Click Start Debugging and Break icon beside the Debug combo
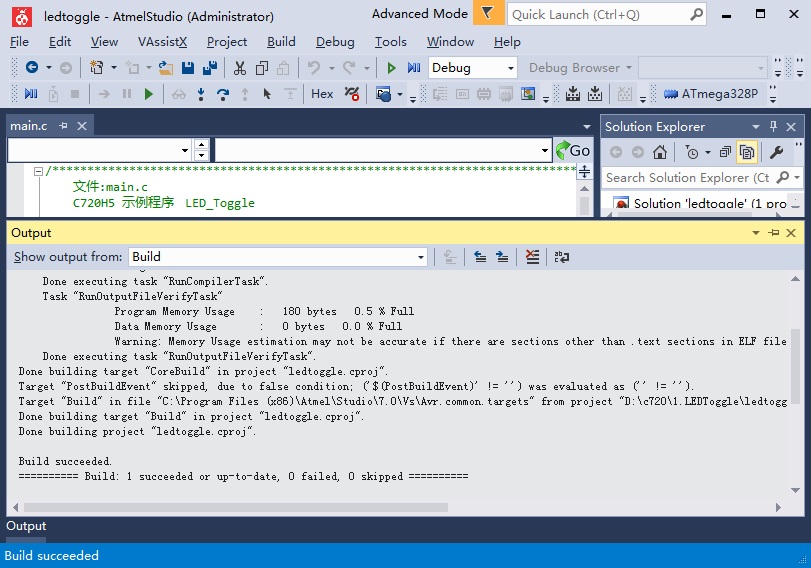Screen dimensions: 811x568 (414, 68)
